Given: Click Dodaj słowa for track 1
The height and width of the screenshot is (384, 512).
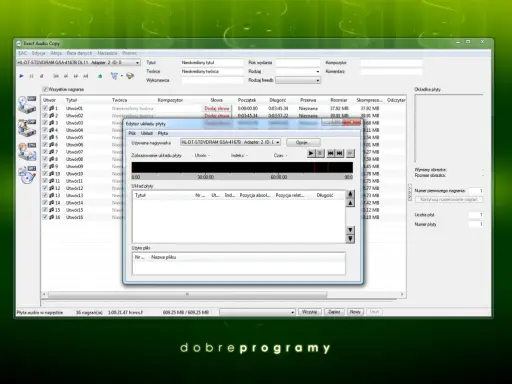Looking at the screenshot, I should [217, 108].
